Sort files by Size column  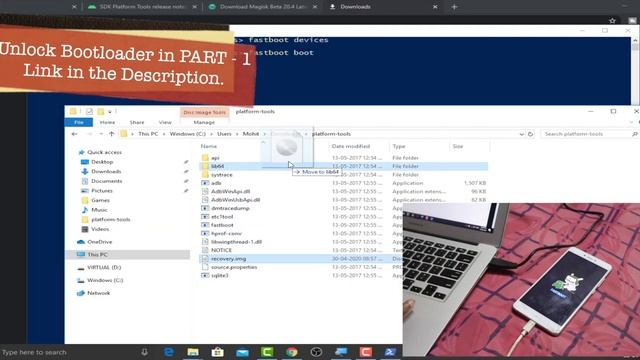(x=458, y=146)
